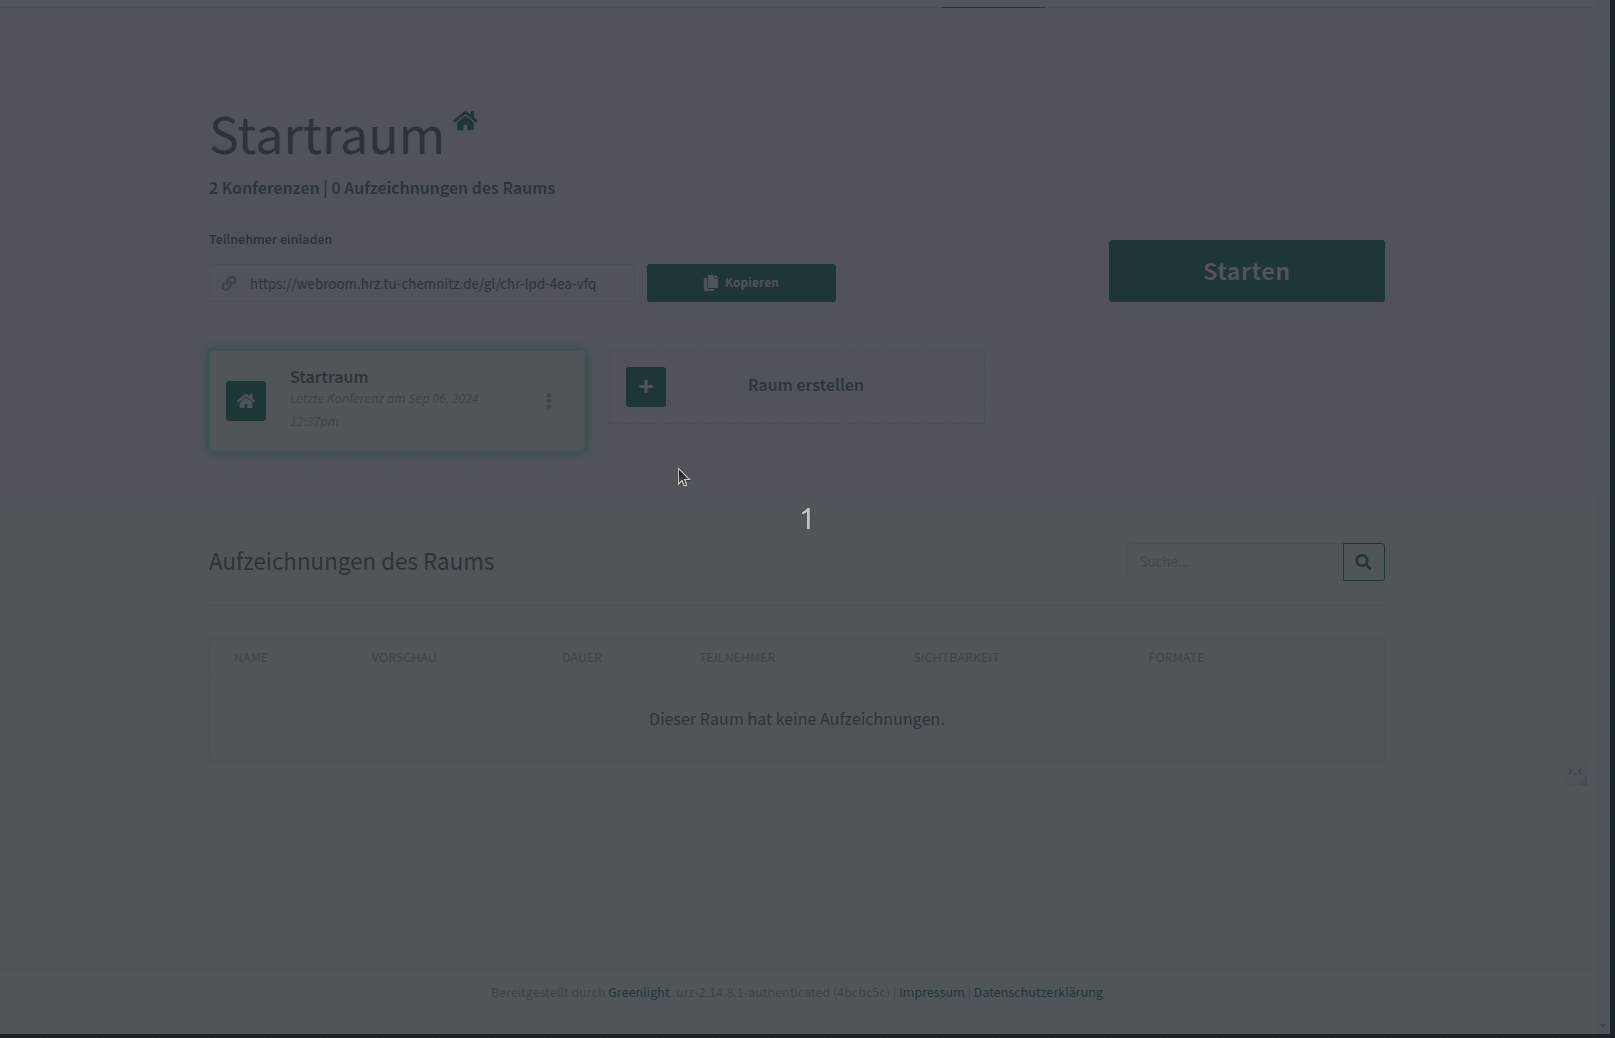1615x1038 pixels.
Task: Click the DAUER column header
Action: click(582, 657)
